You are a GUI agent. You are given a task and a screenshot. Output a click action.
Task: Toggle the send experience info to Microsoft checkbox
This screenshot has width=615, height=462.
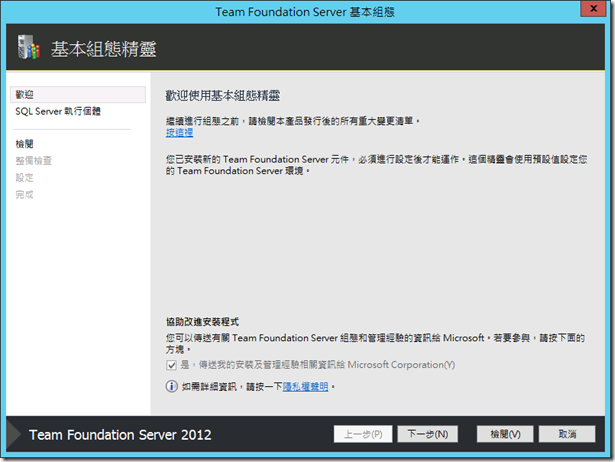[x=171, y=365]
